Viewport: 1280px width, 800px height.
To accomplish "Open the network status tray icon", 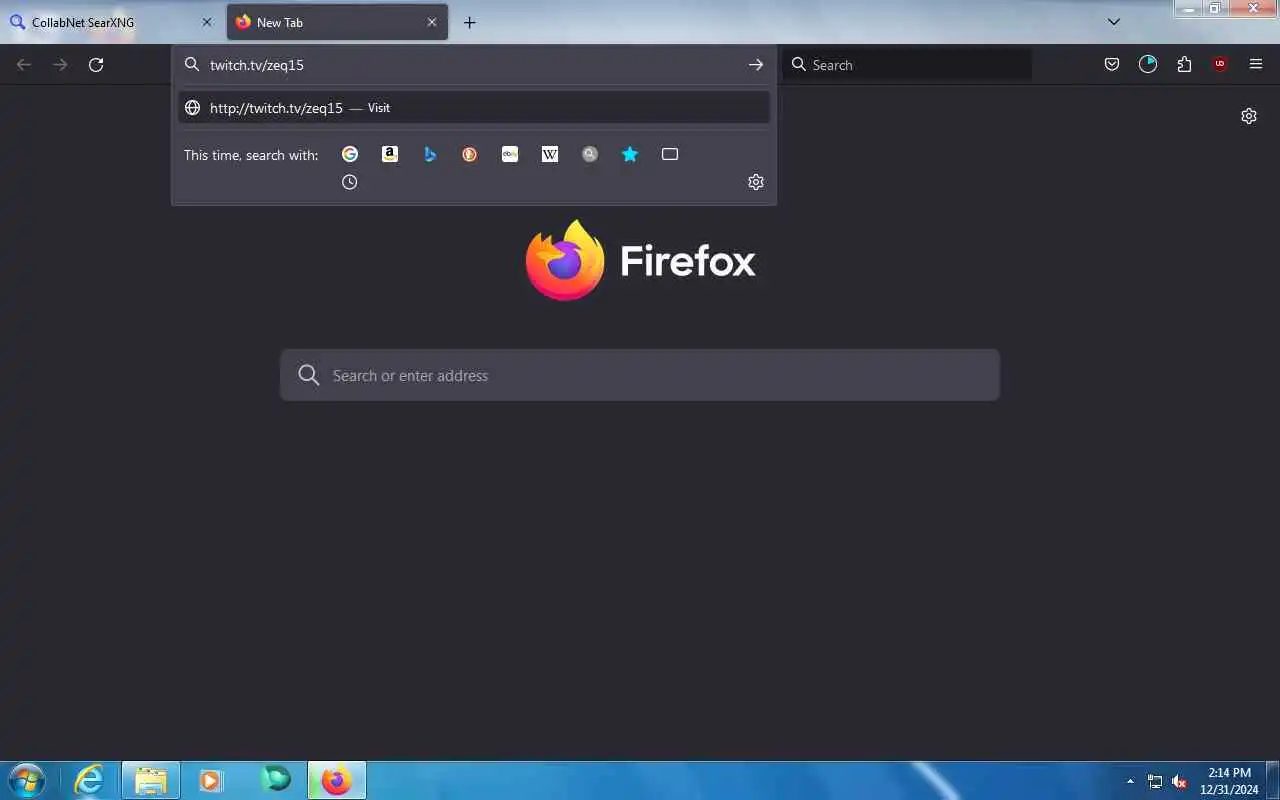I will [1155, 781].
